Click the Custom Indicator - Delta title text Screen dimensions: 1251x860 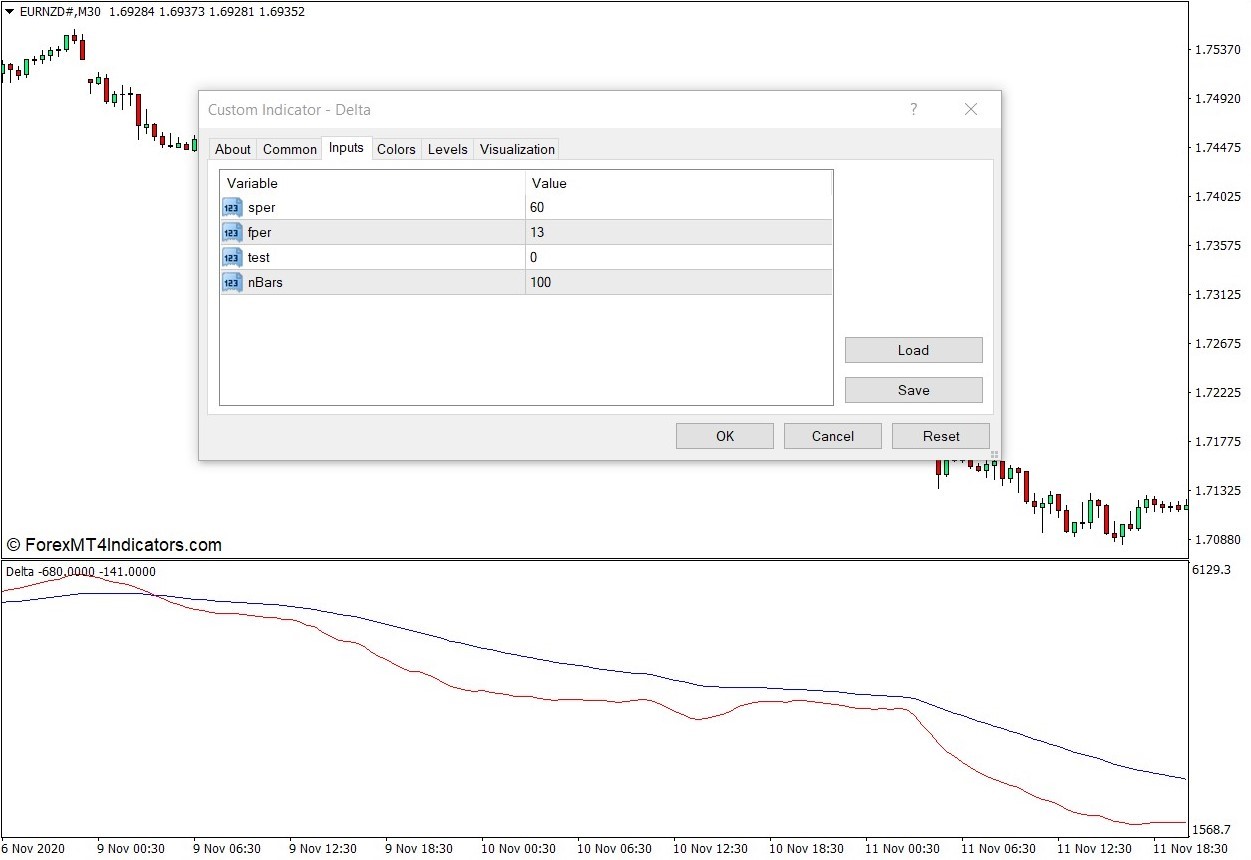coord(289,110)
